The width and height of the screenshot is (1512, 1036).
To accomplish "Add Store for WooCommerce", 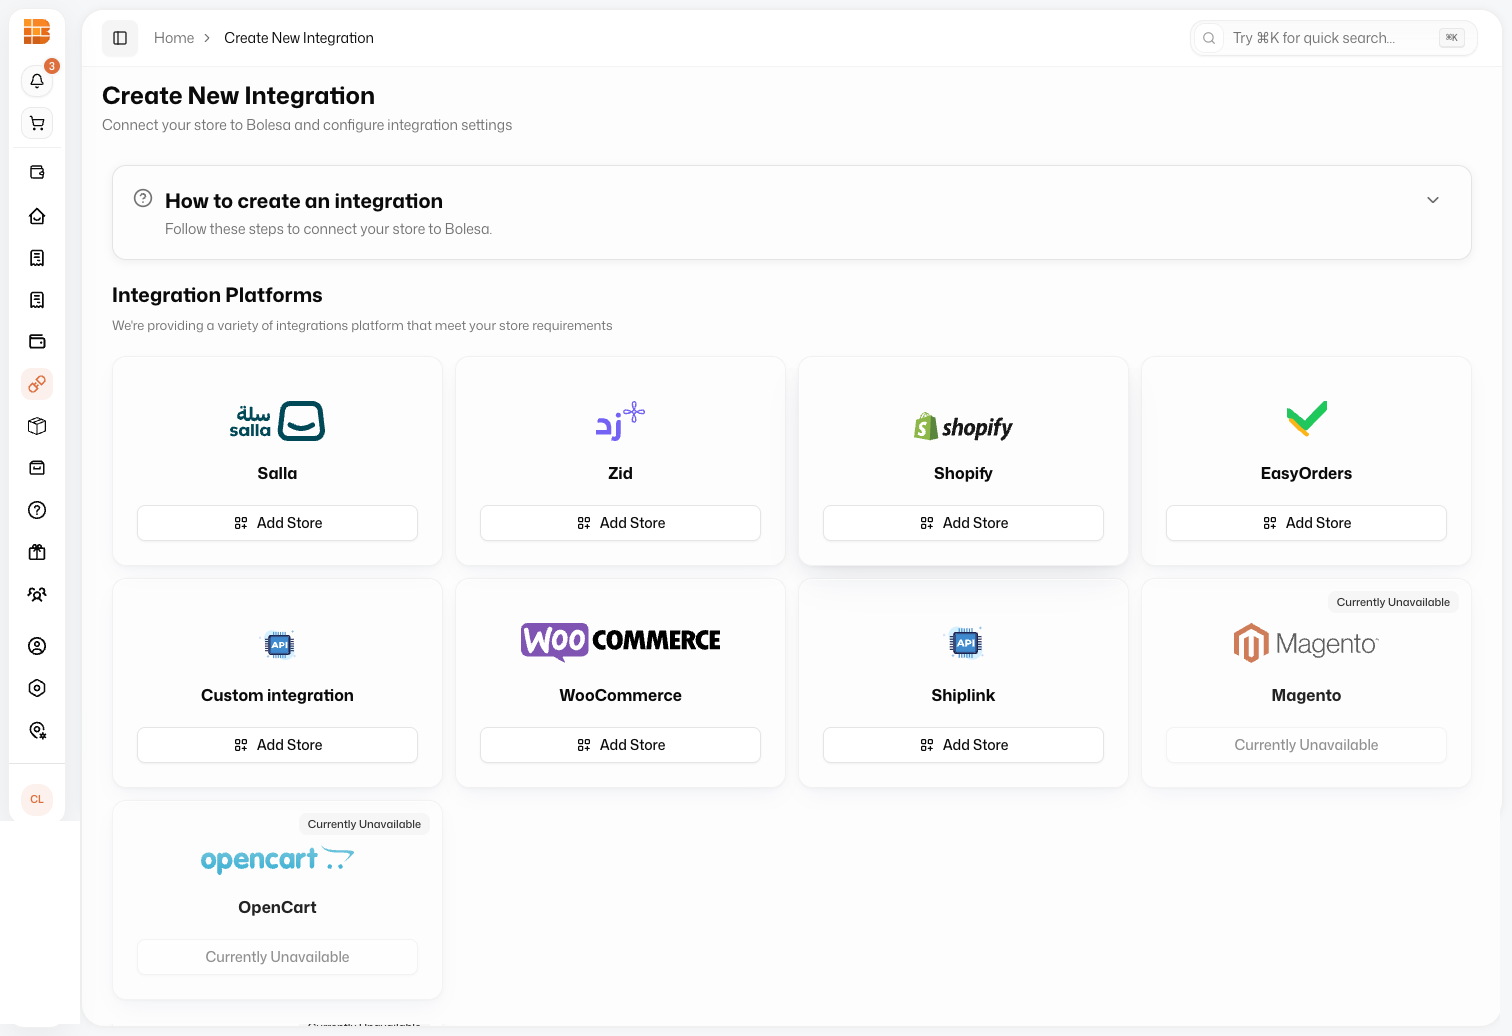I will coord(620,745).
